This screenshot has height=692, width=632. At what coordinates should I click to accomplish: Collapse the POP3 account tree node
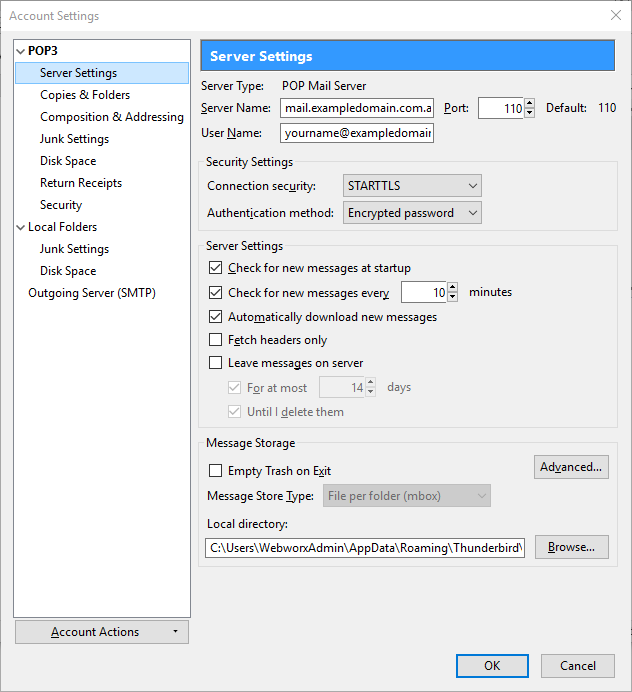pos(21,51)
